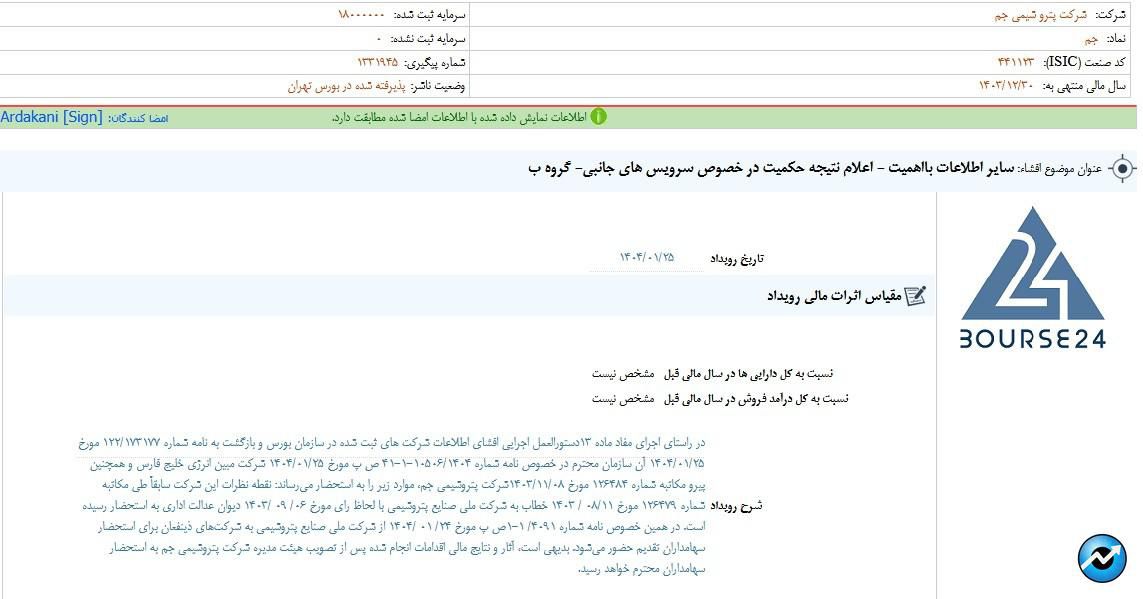Click the publisher status پذیرفته شده در بورس تهران

coord(346,86)
